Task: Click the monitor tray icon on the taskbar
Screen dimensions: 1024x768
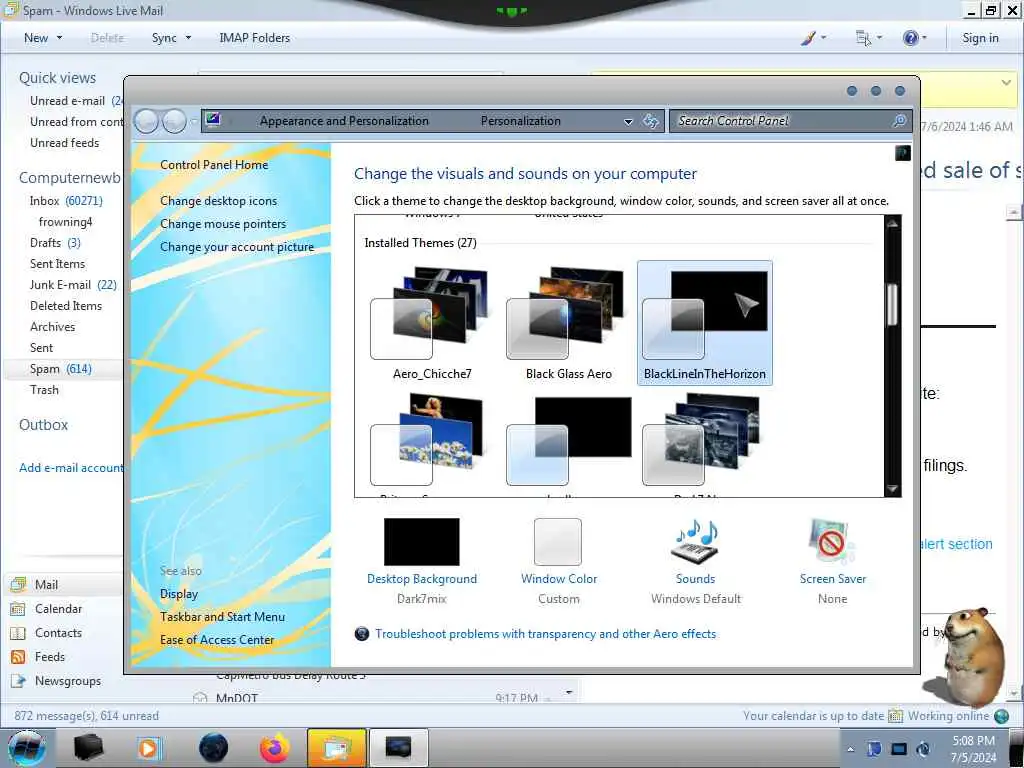Action: tap(899, 749)
